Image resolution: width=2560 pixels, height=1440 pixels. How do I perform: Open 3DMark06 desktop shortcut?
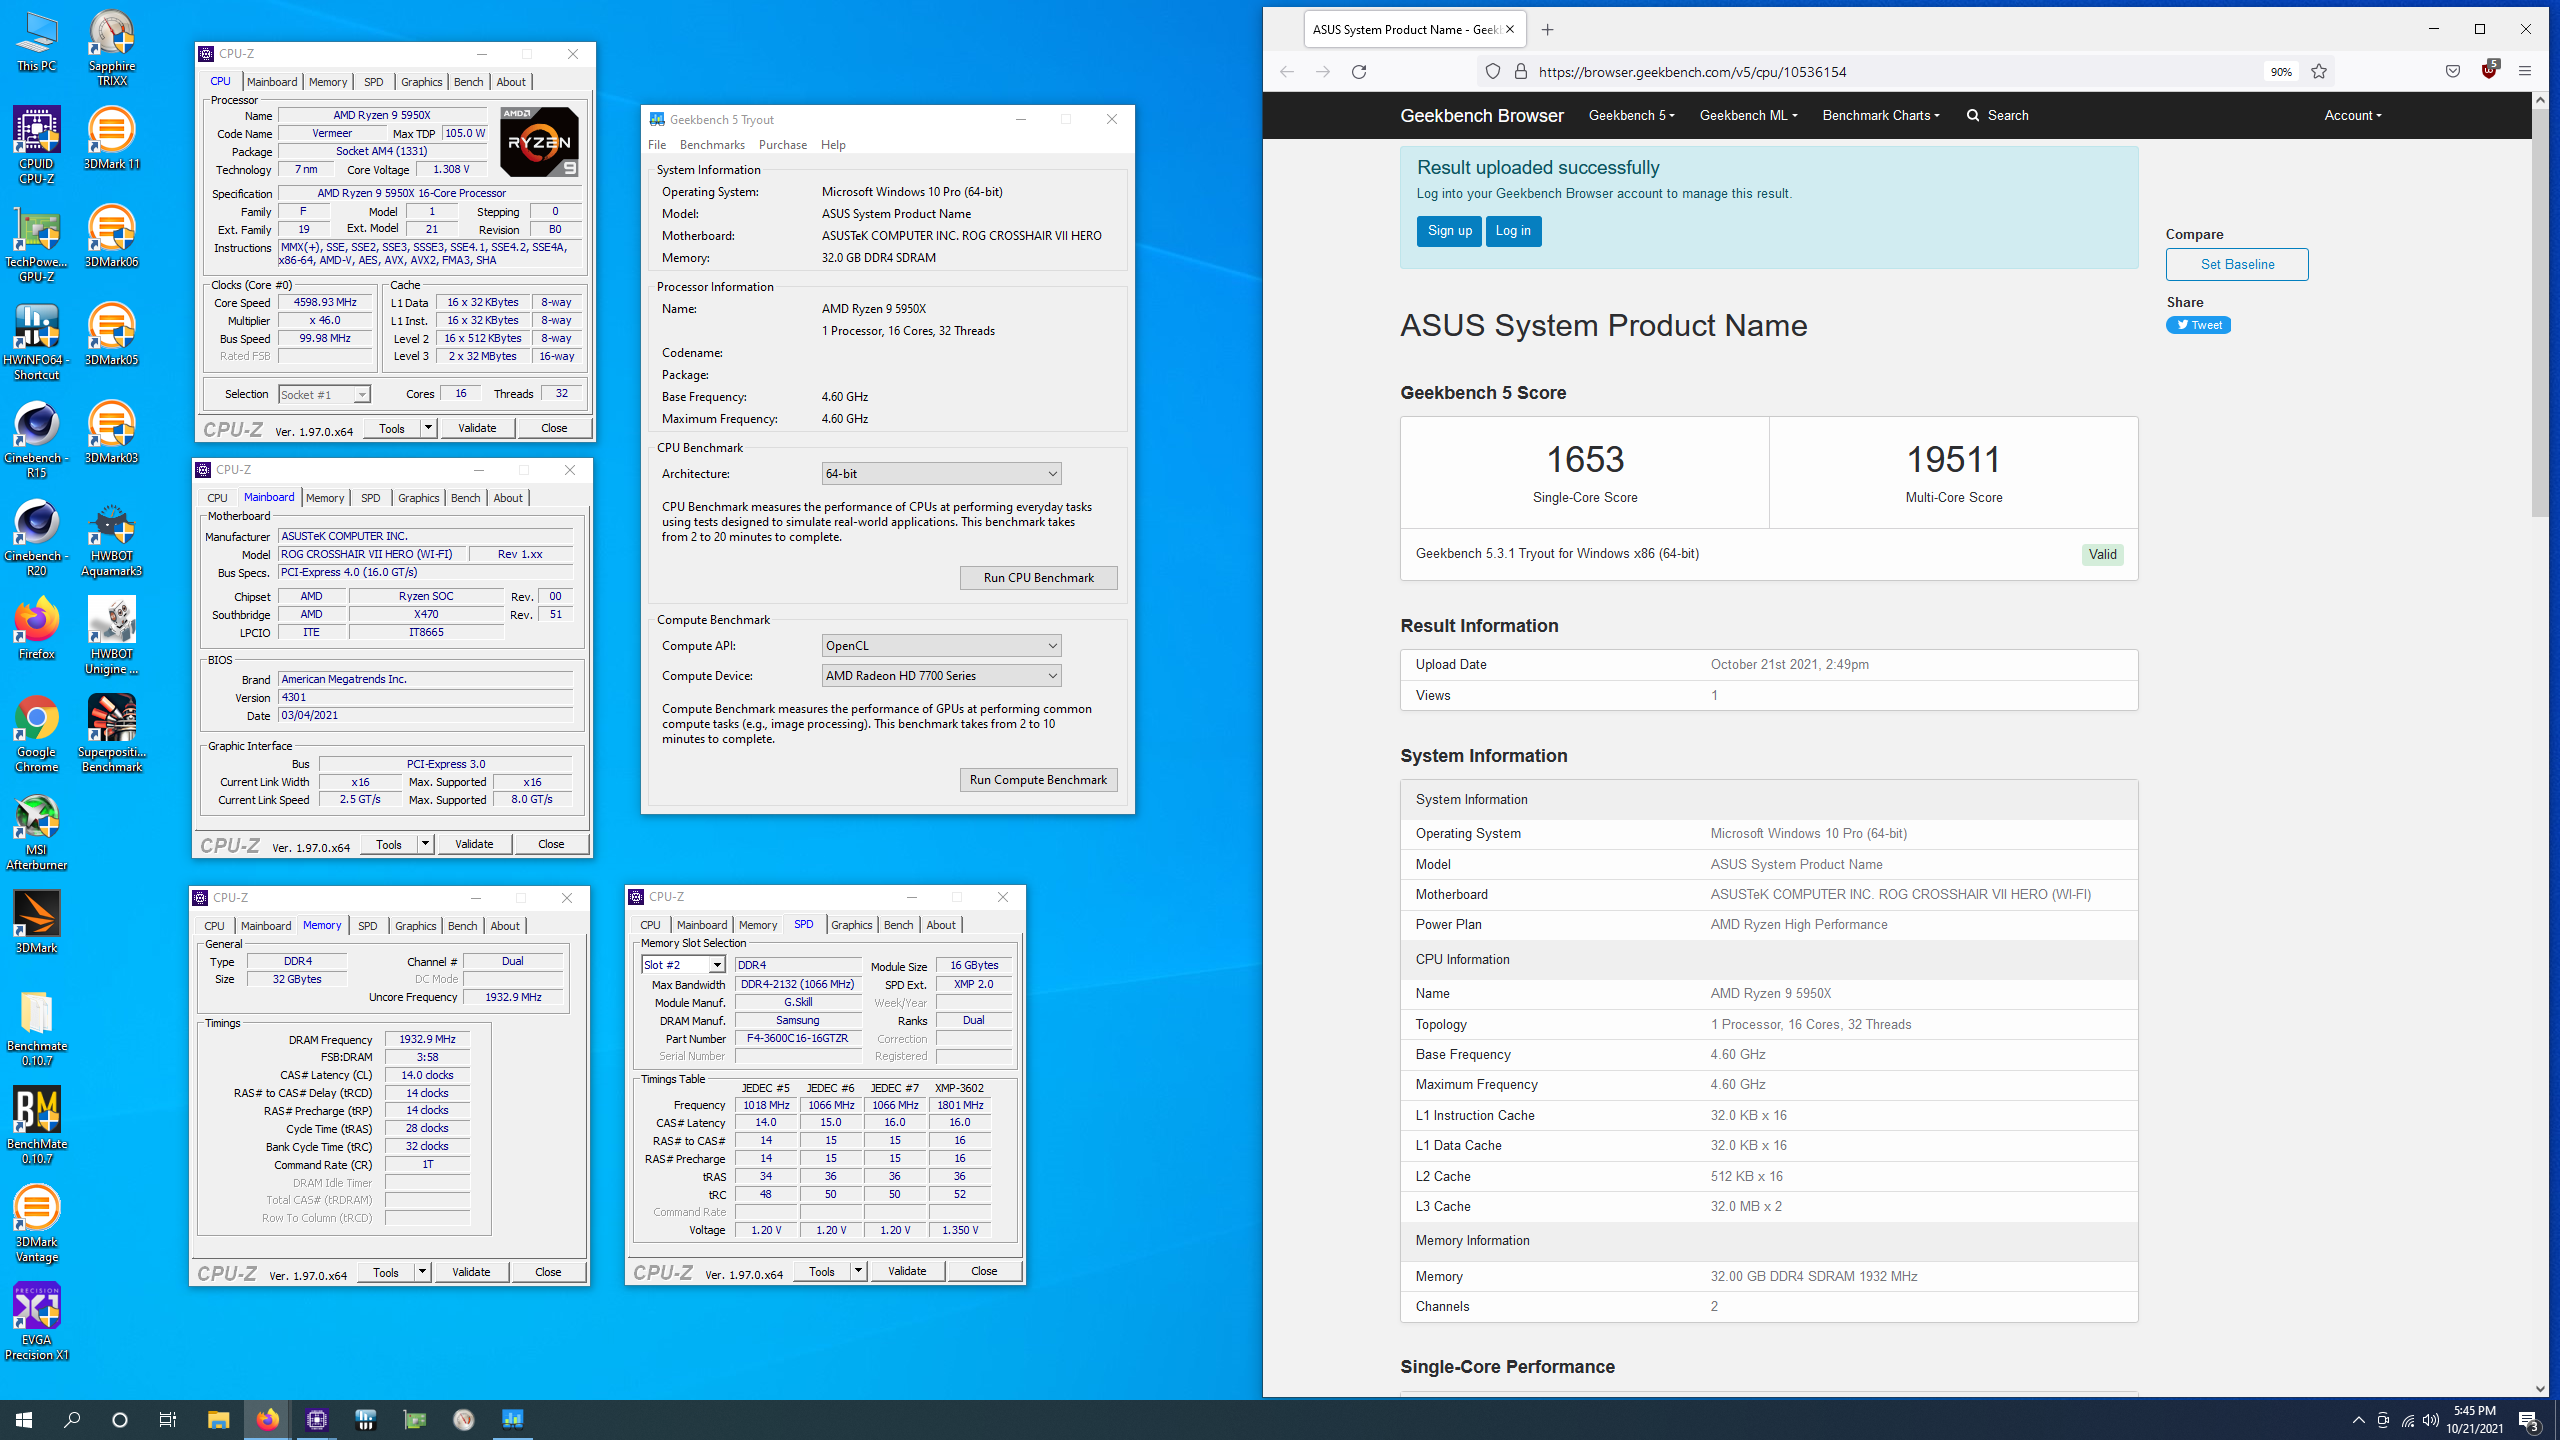tap(111, 237)
